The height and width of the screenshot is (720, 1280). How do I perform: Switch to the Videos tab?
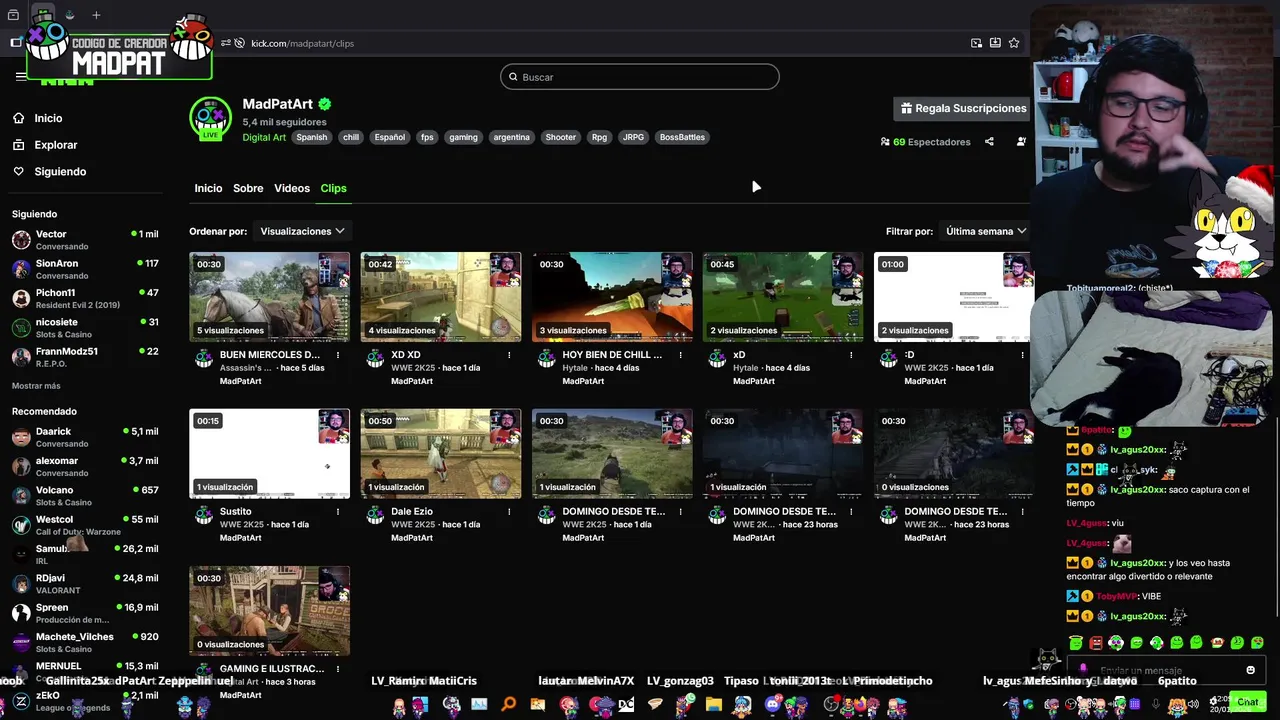pyautogui.click(x=292, y=188)
